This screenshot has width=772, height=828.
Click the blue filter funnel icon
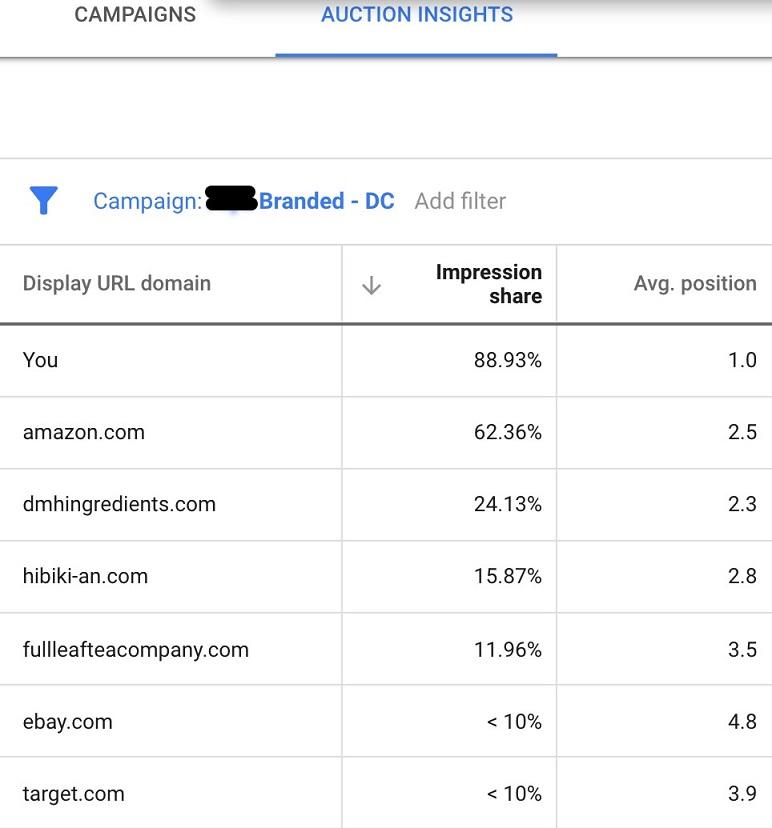click(x=42, y=201)
